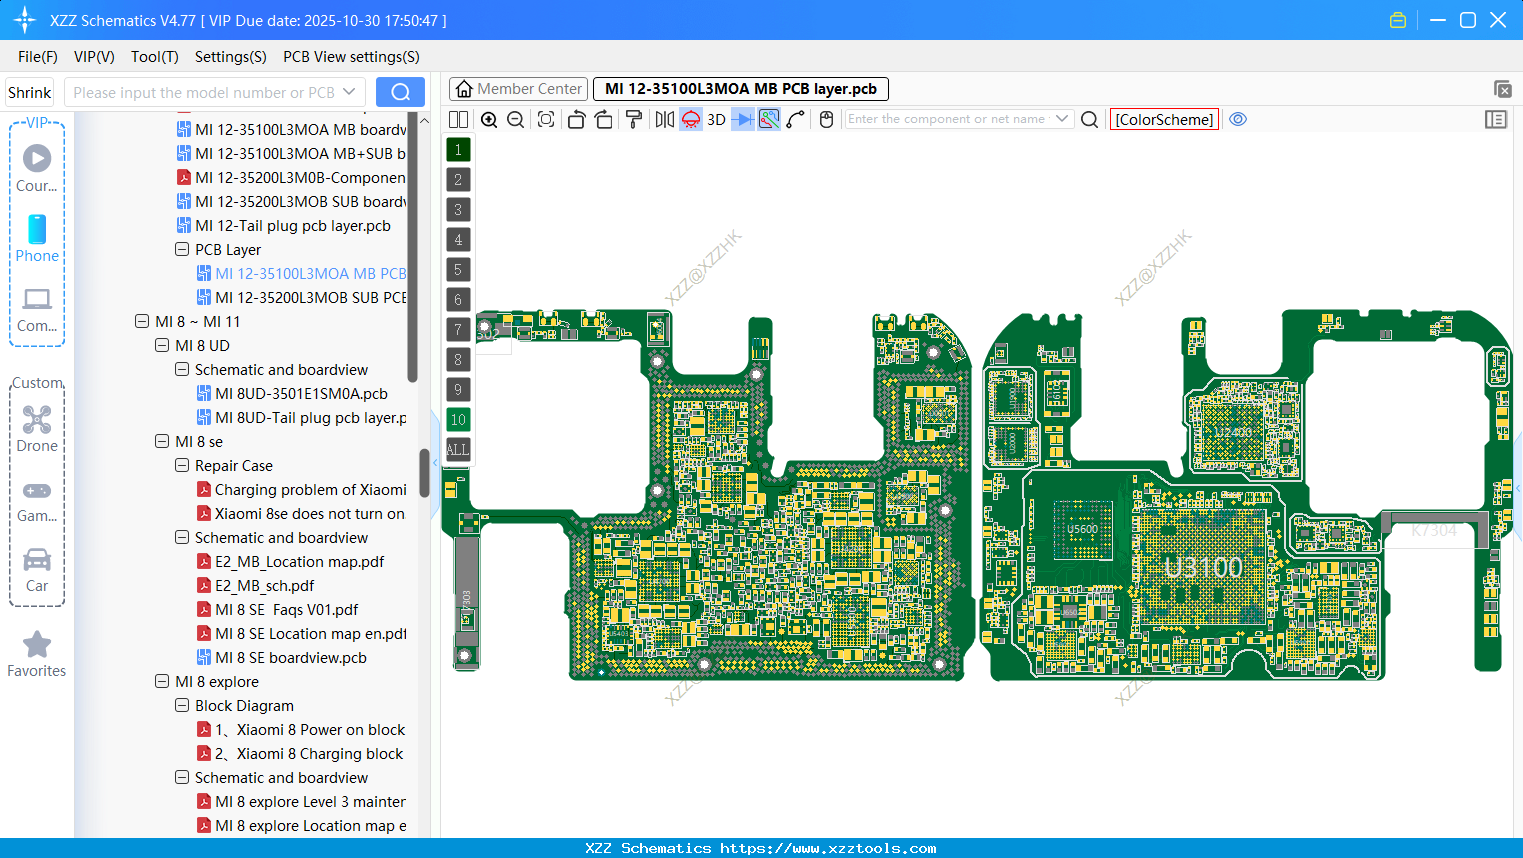
Task: Click the eye visibility icon beside ColorScheme
Action: coord(1238,119)
